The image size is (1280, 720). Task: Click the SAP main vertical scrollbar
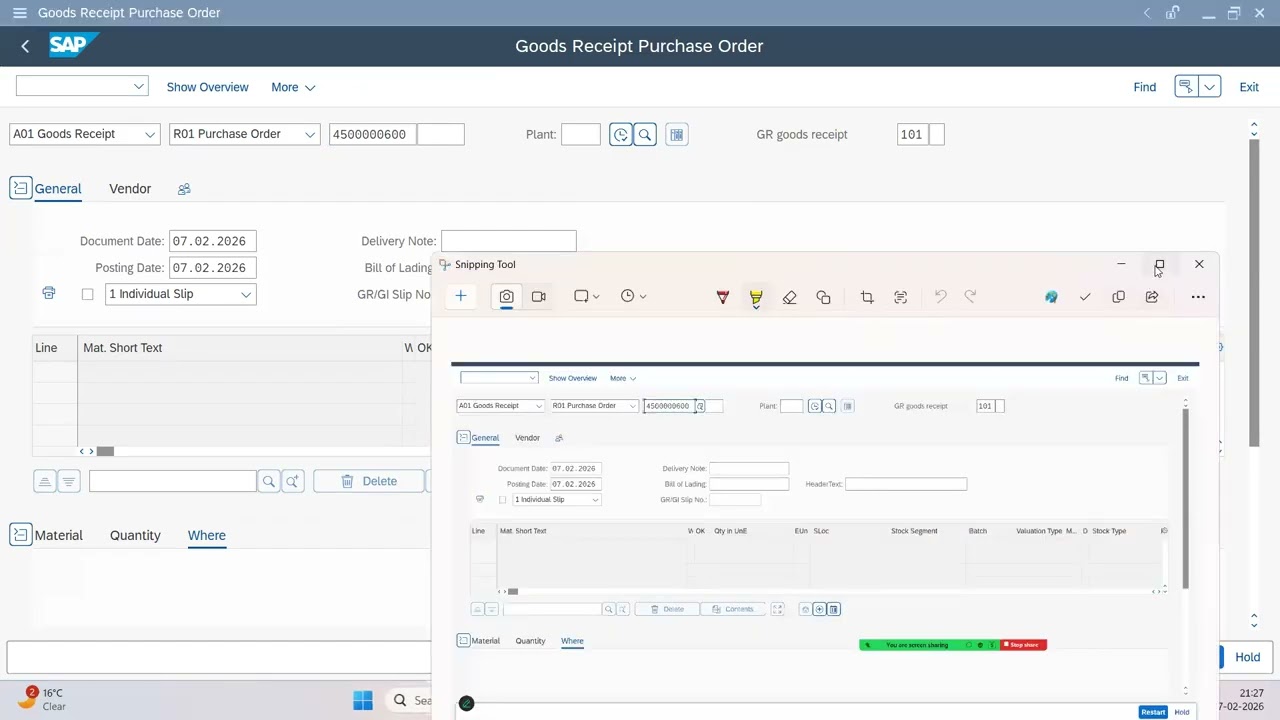[x=1254, y=294]
